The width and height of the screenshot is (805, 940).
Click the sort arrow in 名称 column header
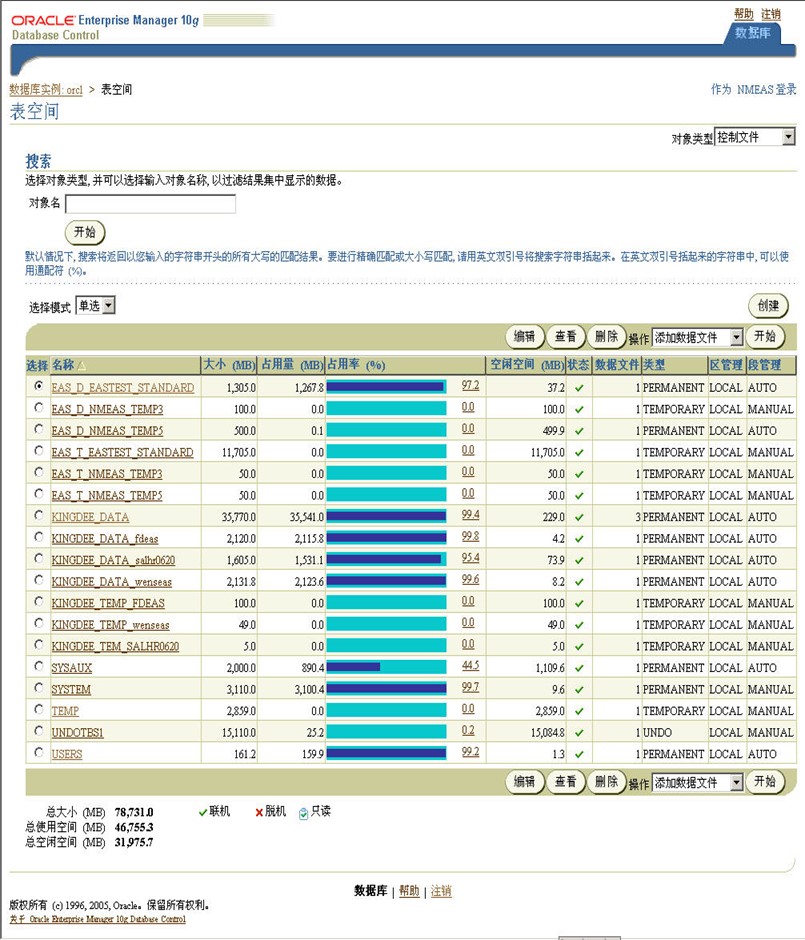[82, 366]
